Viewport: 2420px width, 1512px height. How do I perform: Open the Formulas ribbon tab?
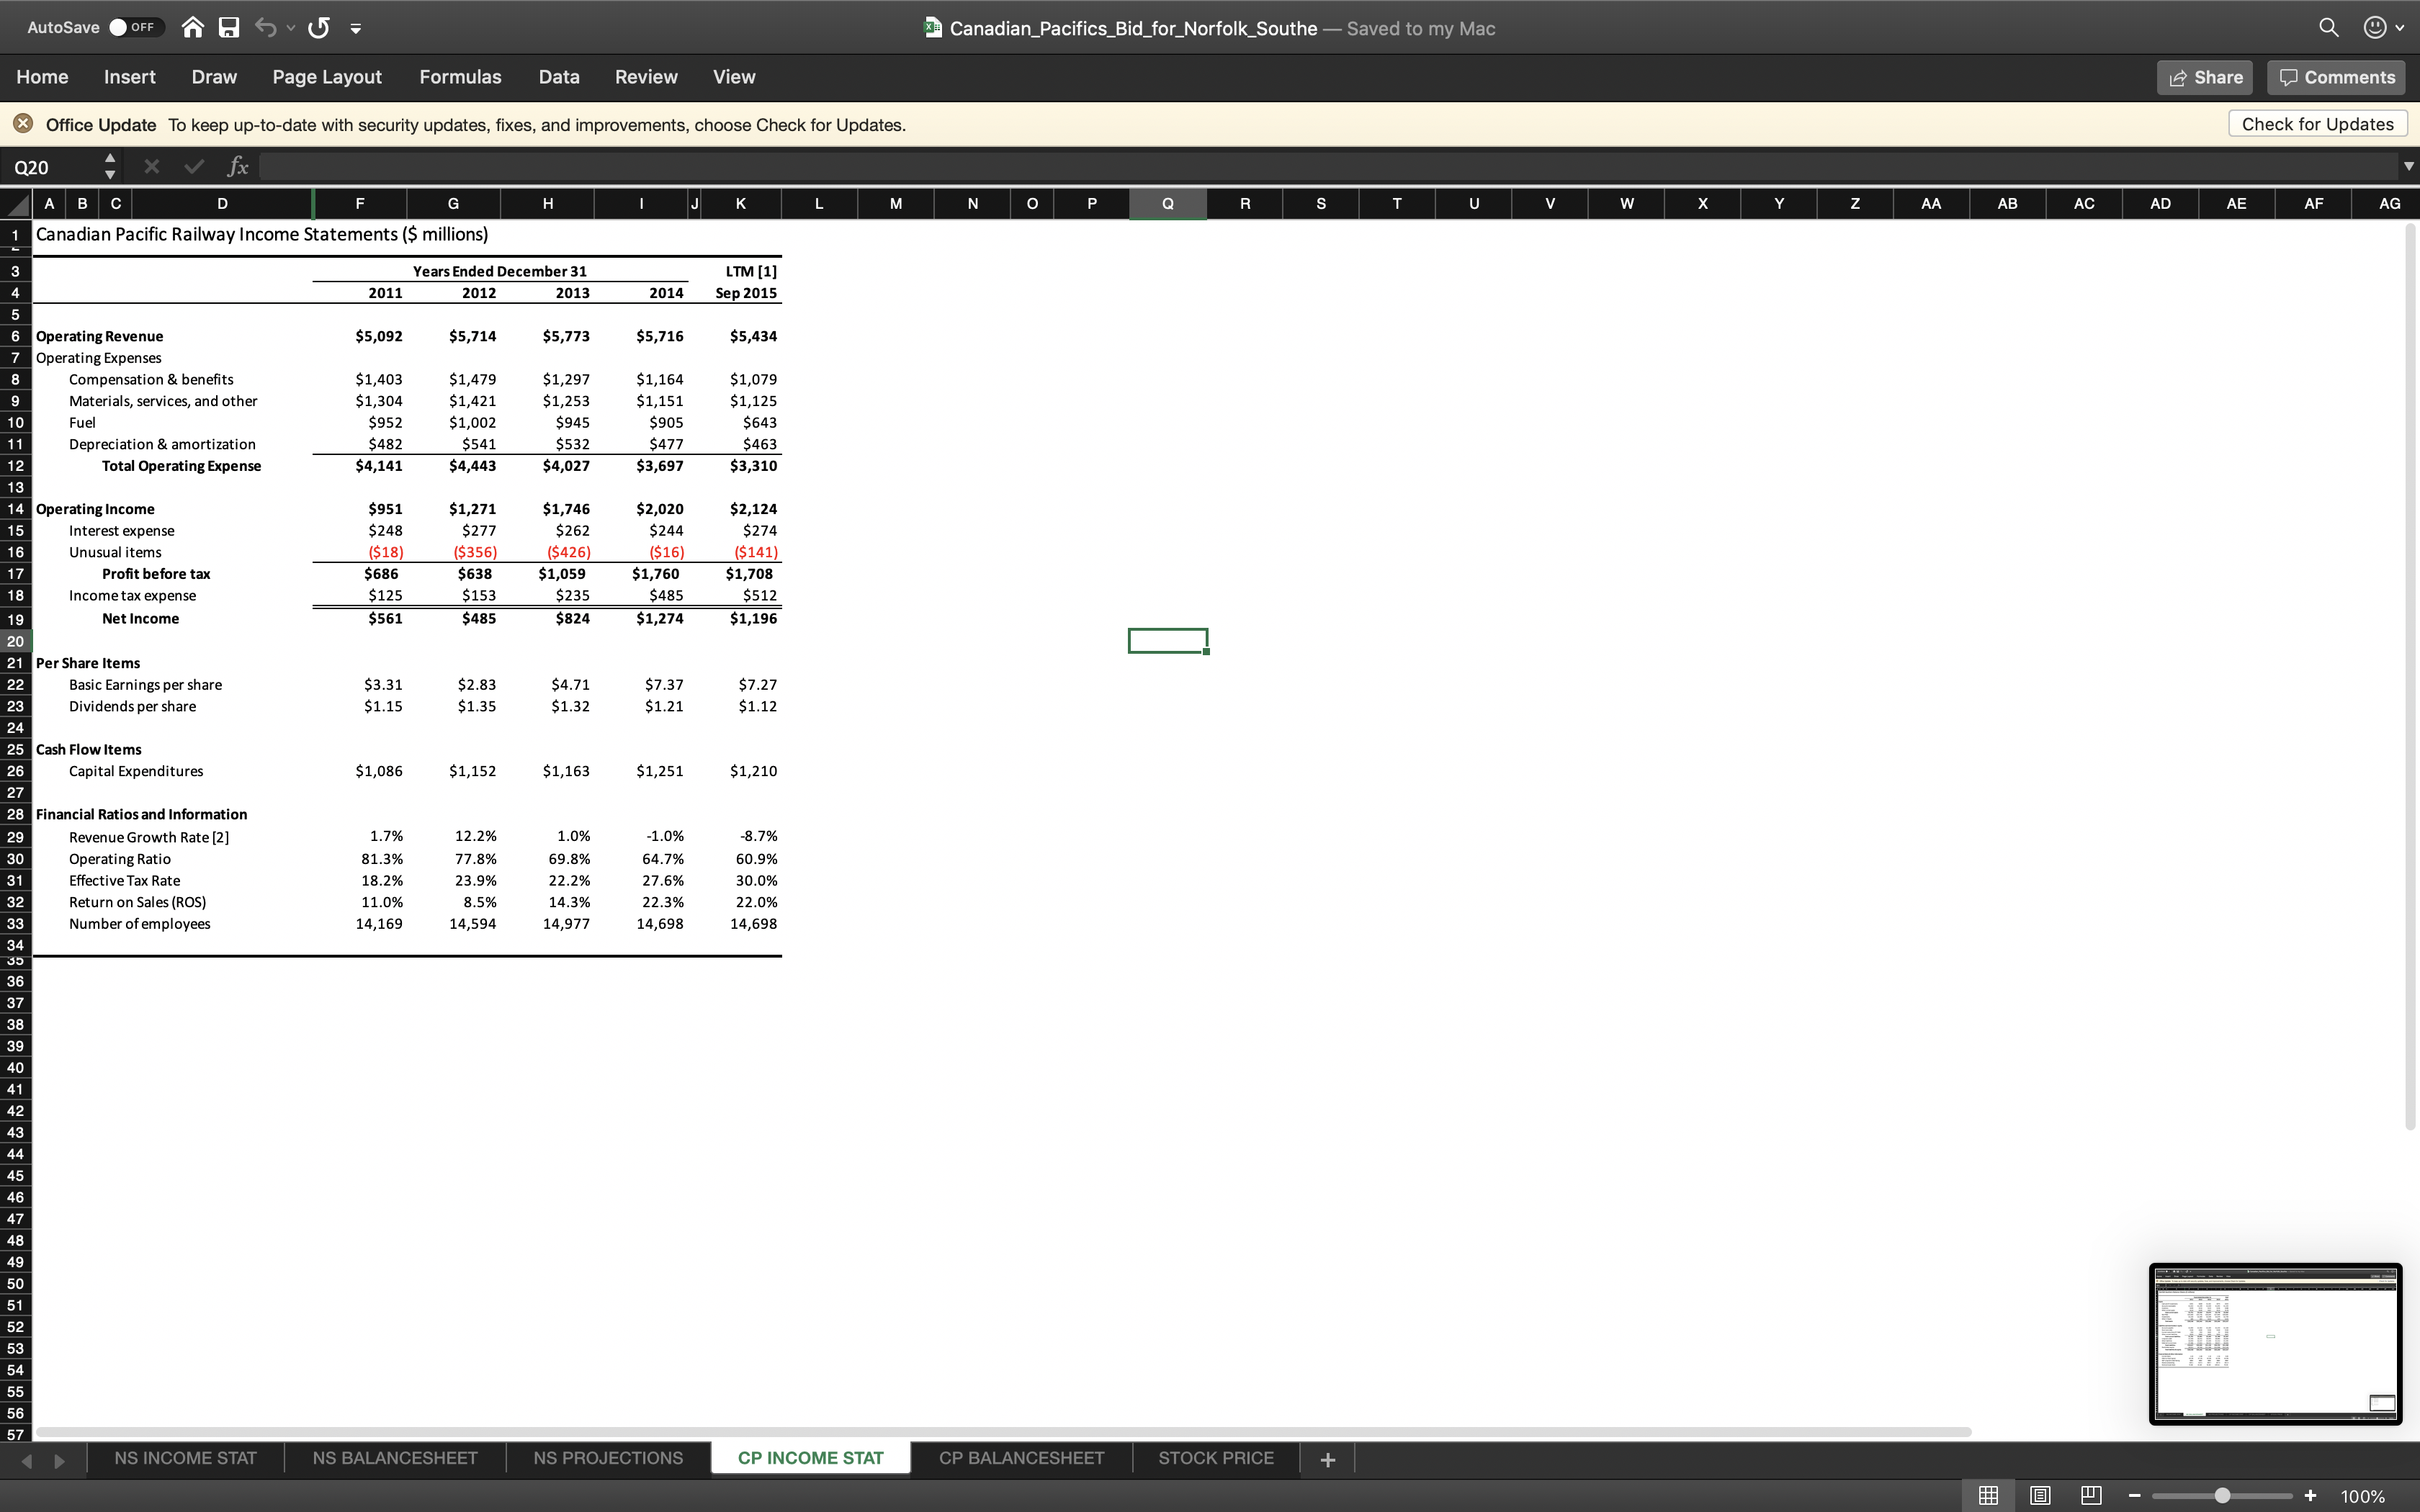click(460, 77)
